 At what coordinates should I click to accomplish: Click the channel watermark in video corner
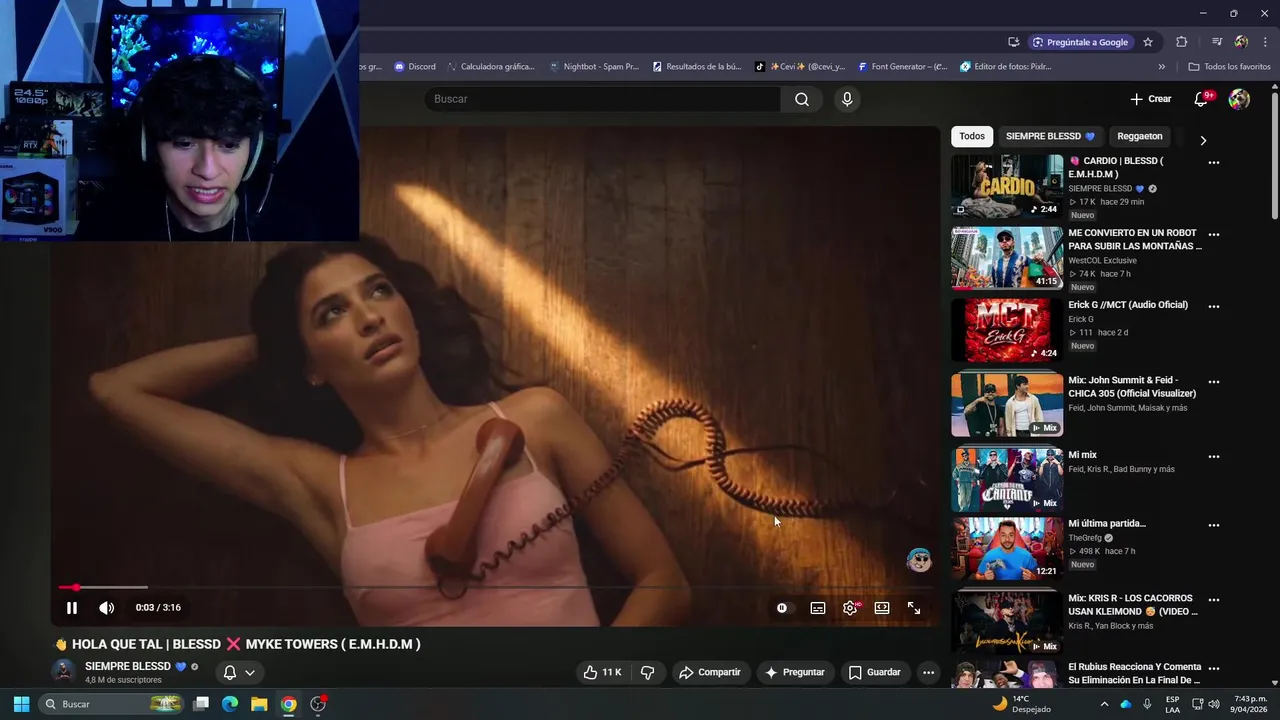click(919, 560)
